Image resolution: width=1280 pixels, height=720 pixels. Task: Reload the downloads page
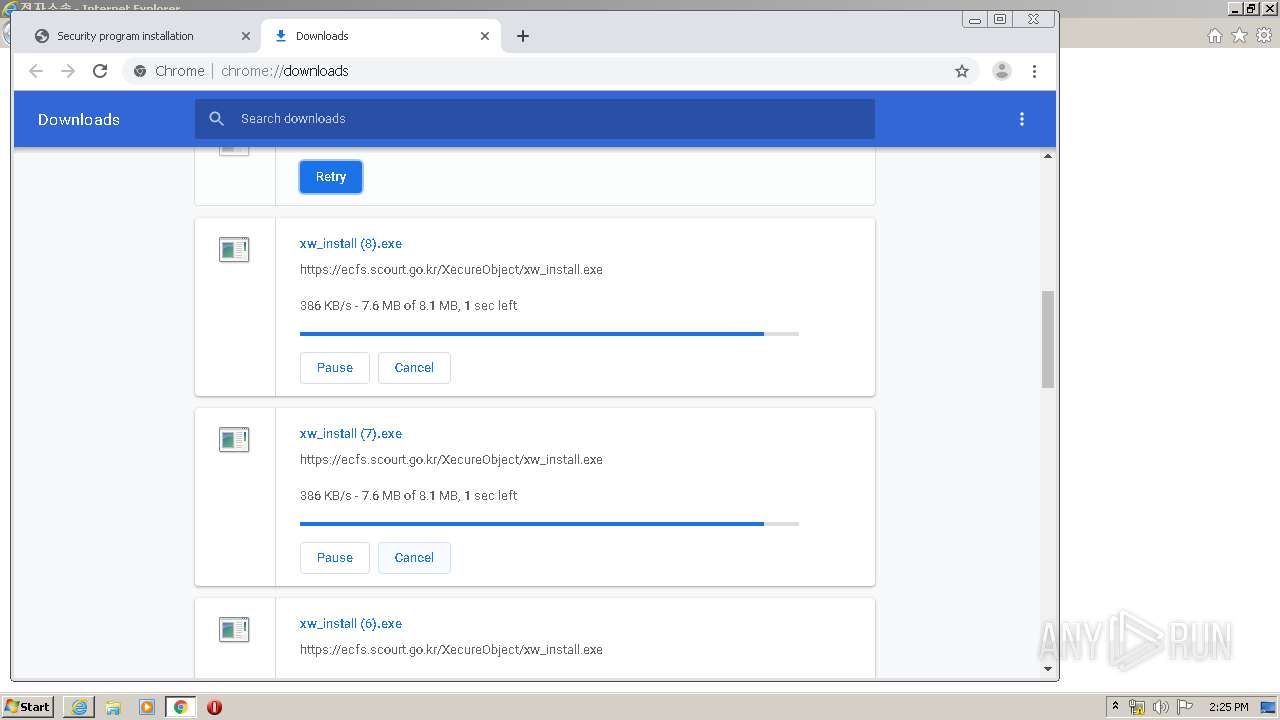100,71
